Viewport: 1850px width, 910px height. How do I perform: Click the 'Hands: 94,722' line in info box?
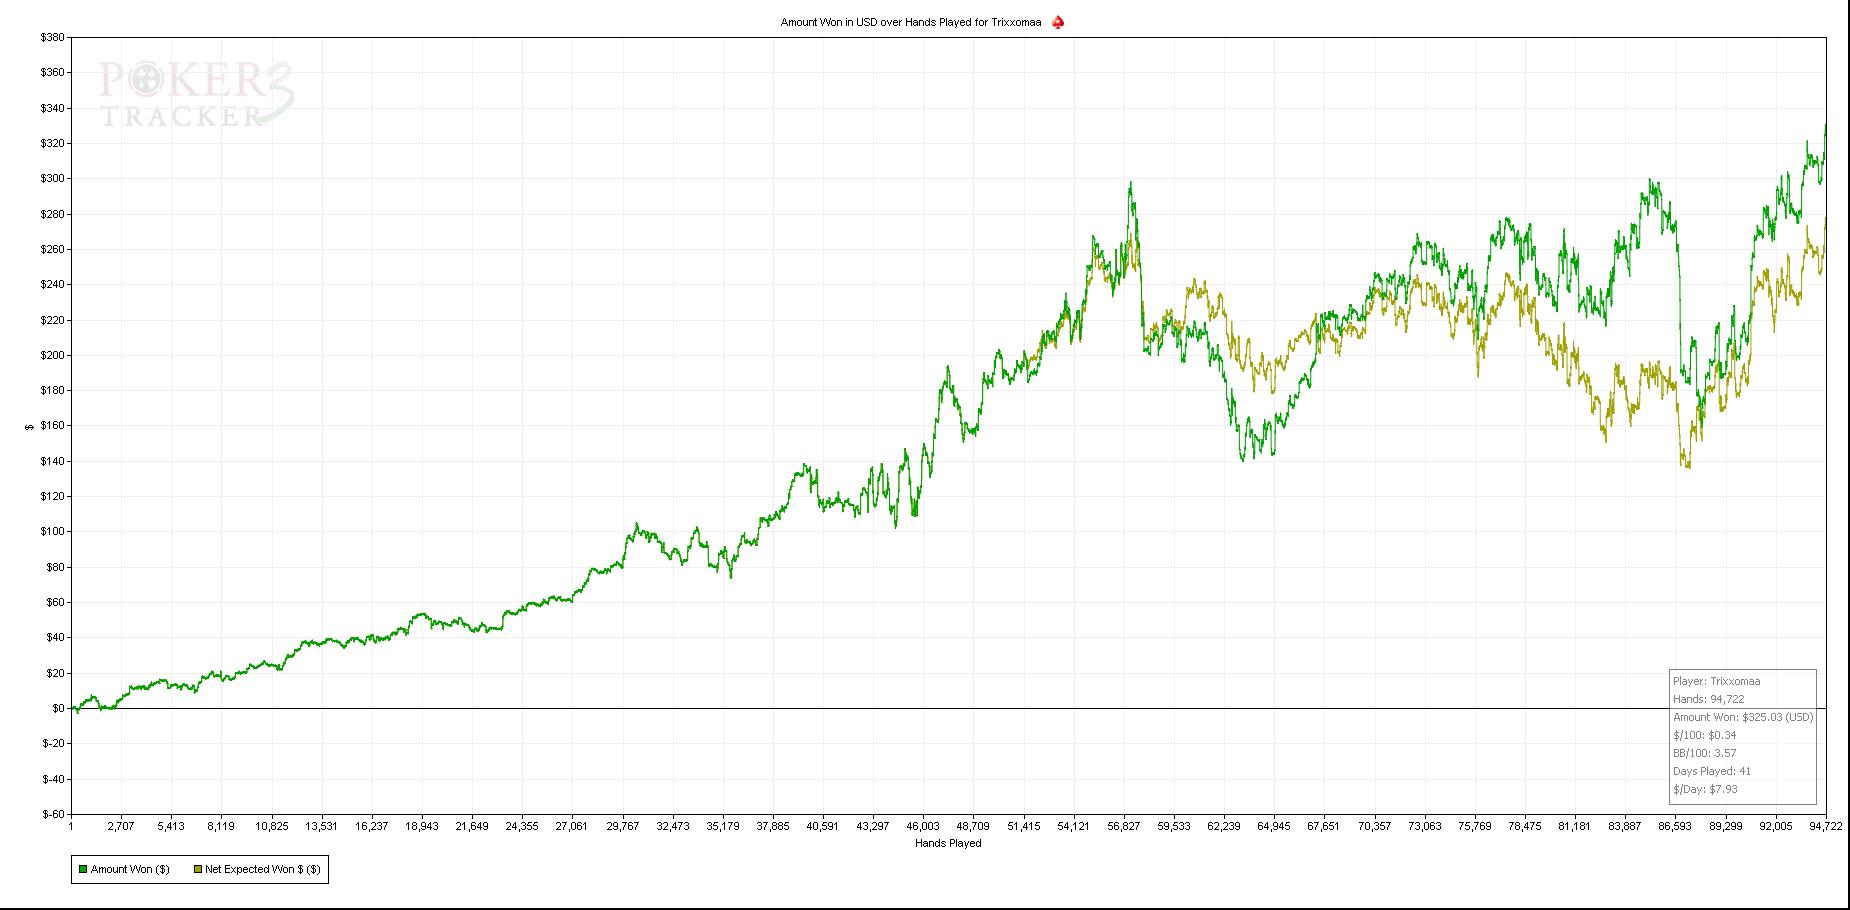pos(1710,699)
